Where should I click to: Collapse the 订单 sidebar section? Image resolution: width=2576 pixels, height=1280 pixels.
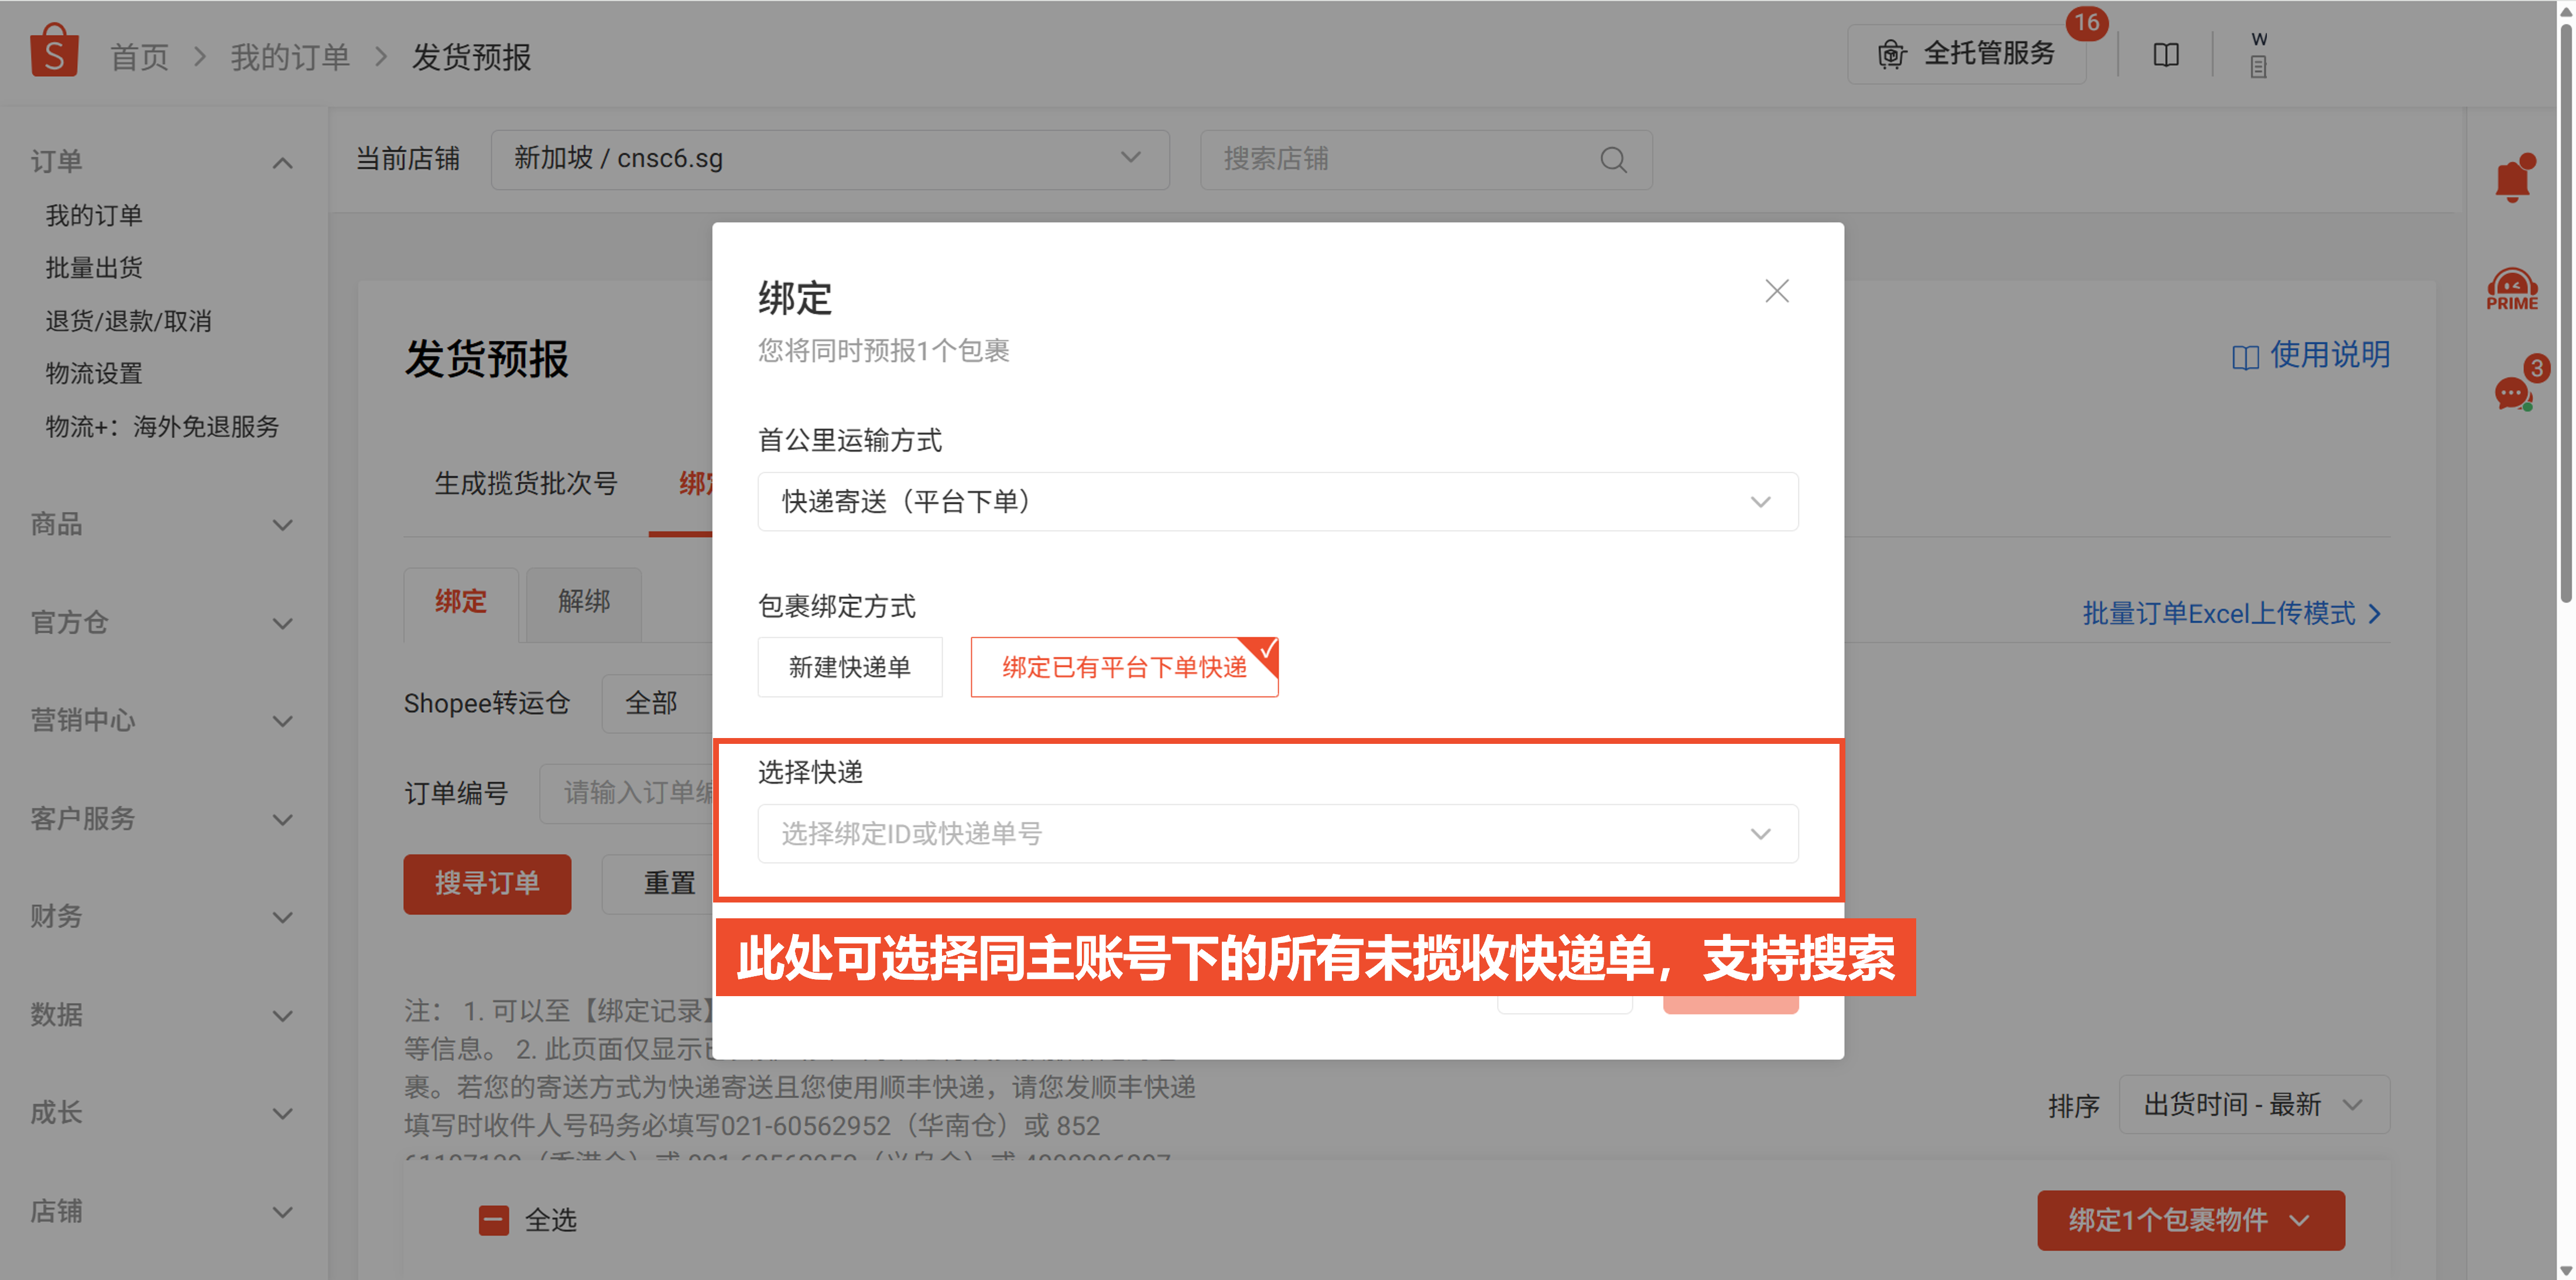(x=283, y=162)
